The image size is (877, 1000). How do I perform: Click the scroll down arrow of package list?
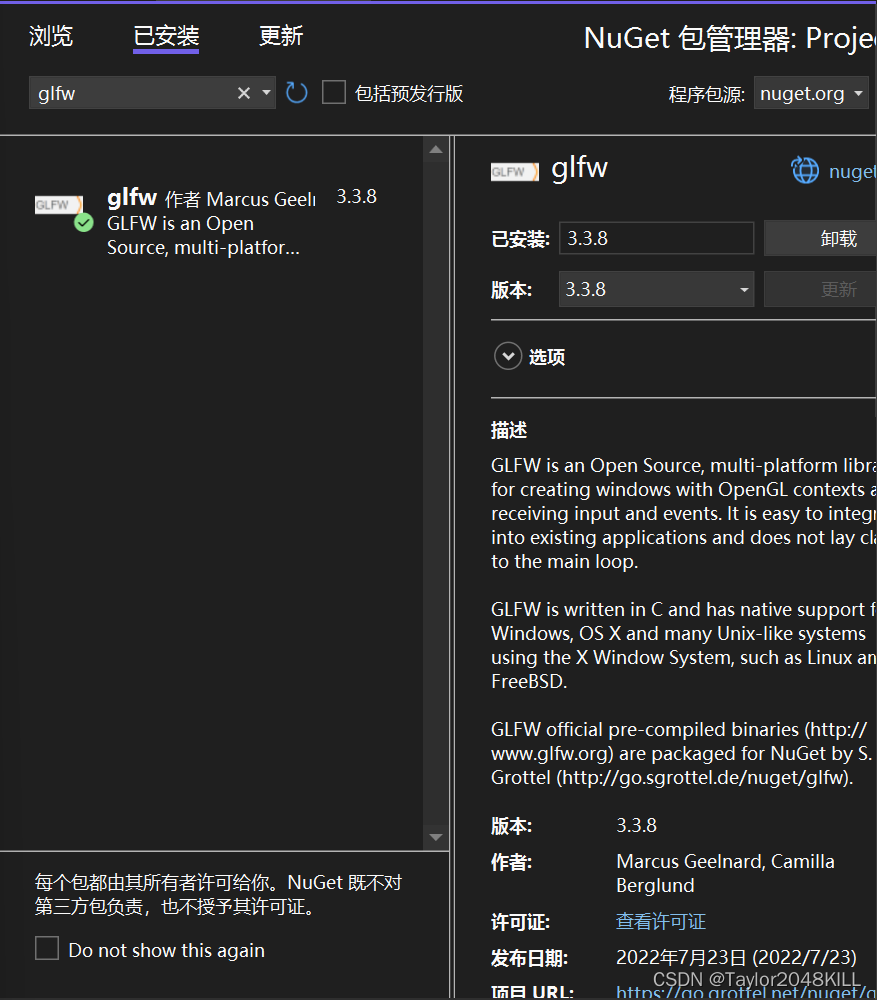[436, 837]
